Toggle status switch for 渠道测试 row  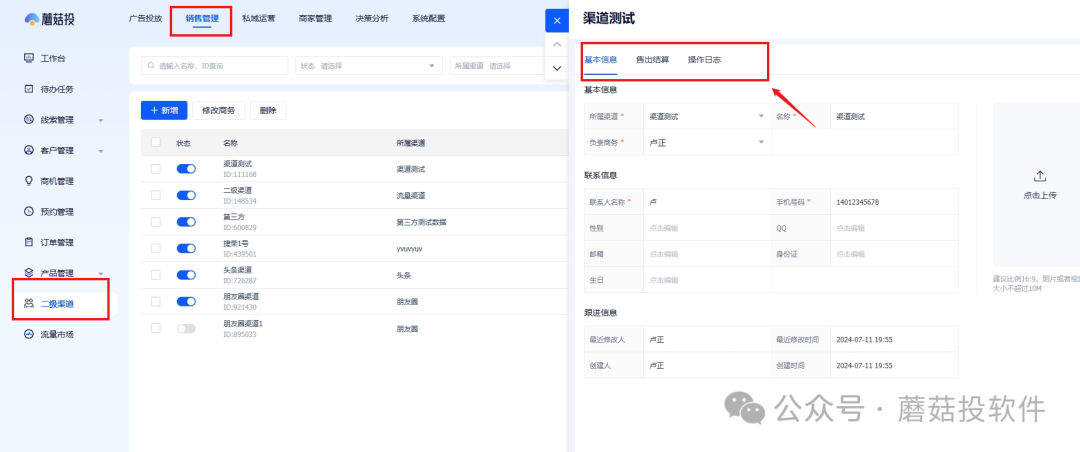(x=186, y=168)
